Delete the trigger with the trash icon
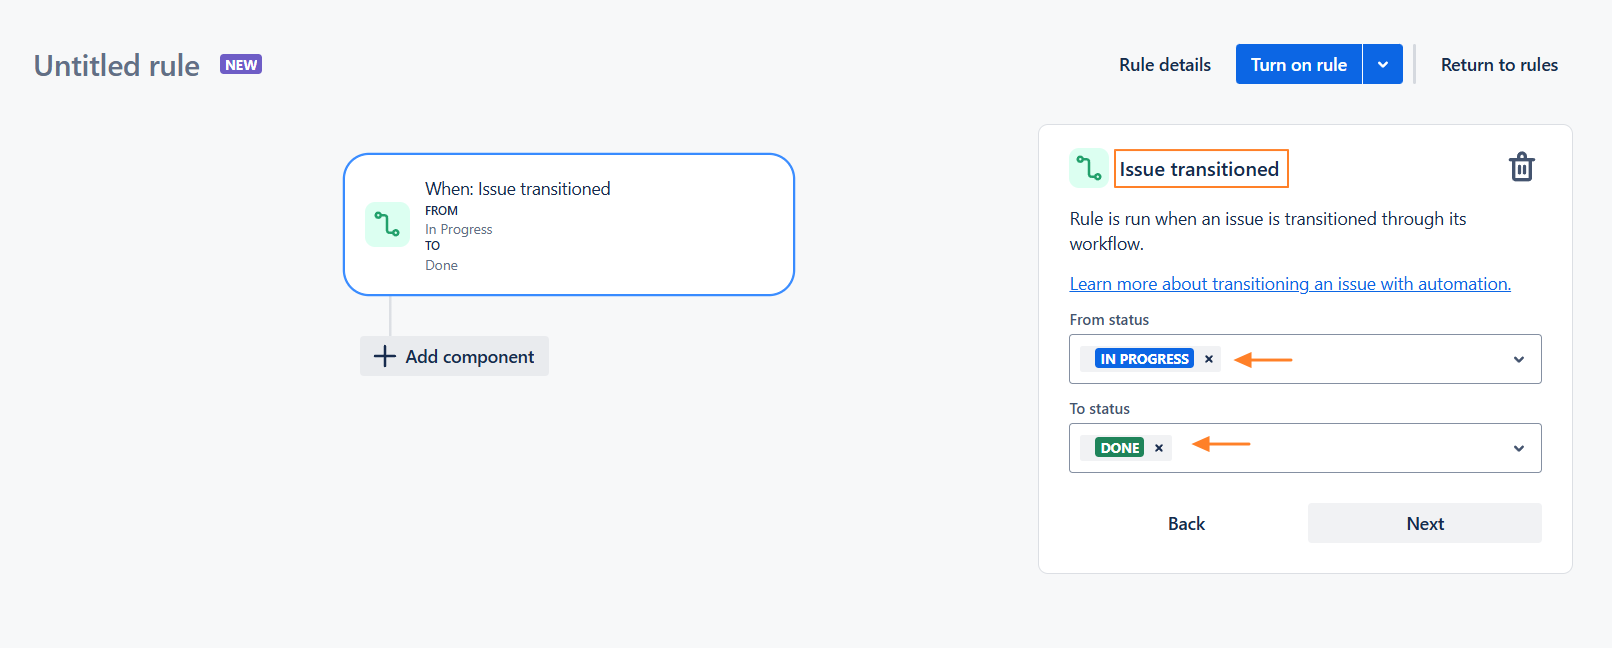1612x648 pixels. coord(1521,167)
